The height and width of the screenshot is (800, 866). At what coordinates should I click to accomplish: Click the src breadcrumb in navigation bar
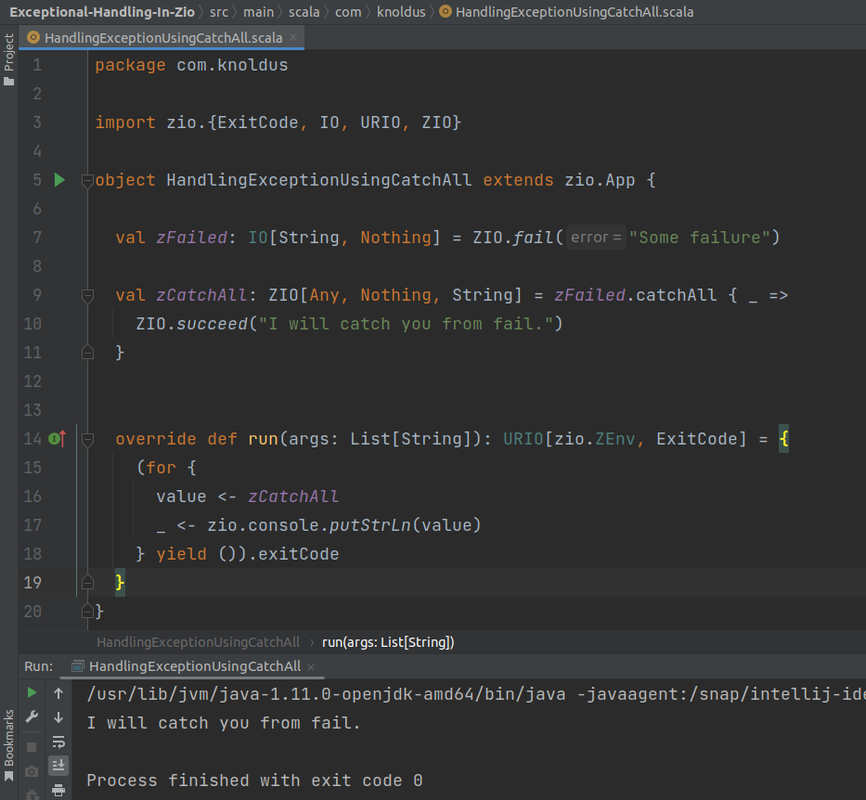[219, 12]
